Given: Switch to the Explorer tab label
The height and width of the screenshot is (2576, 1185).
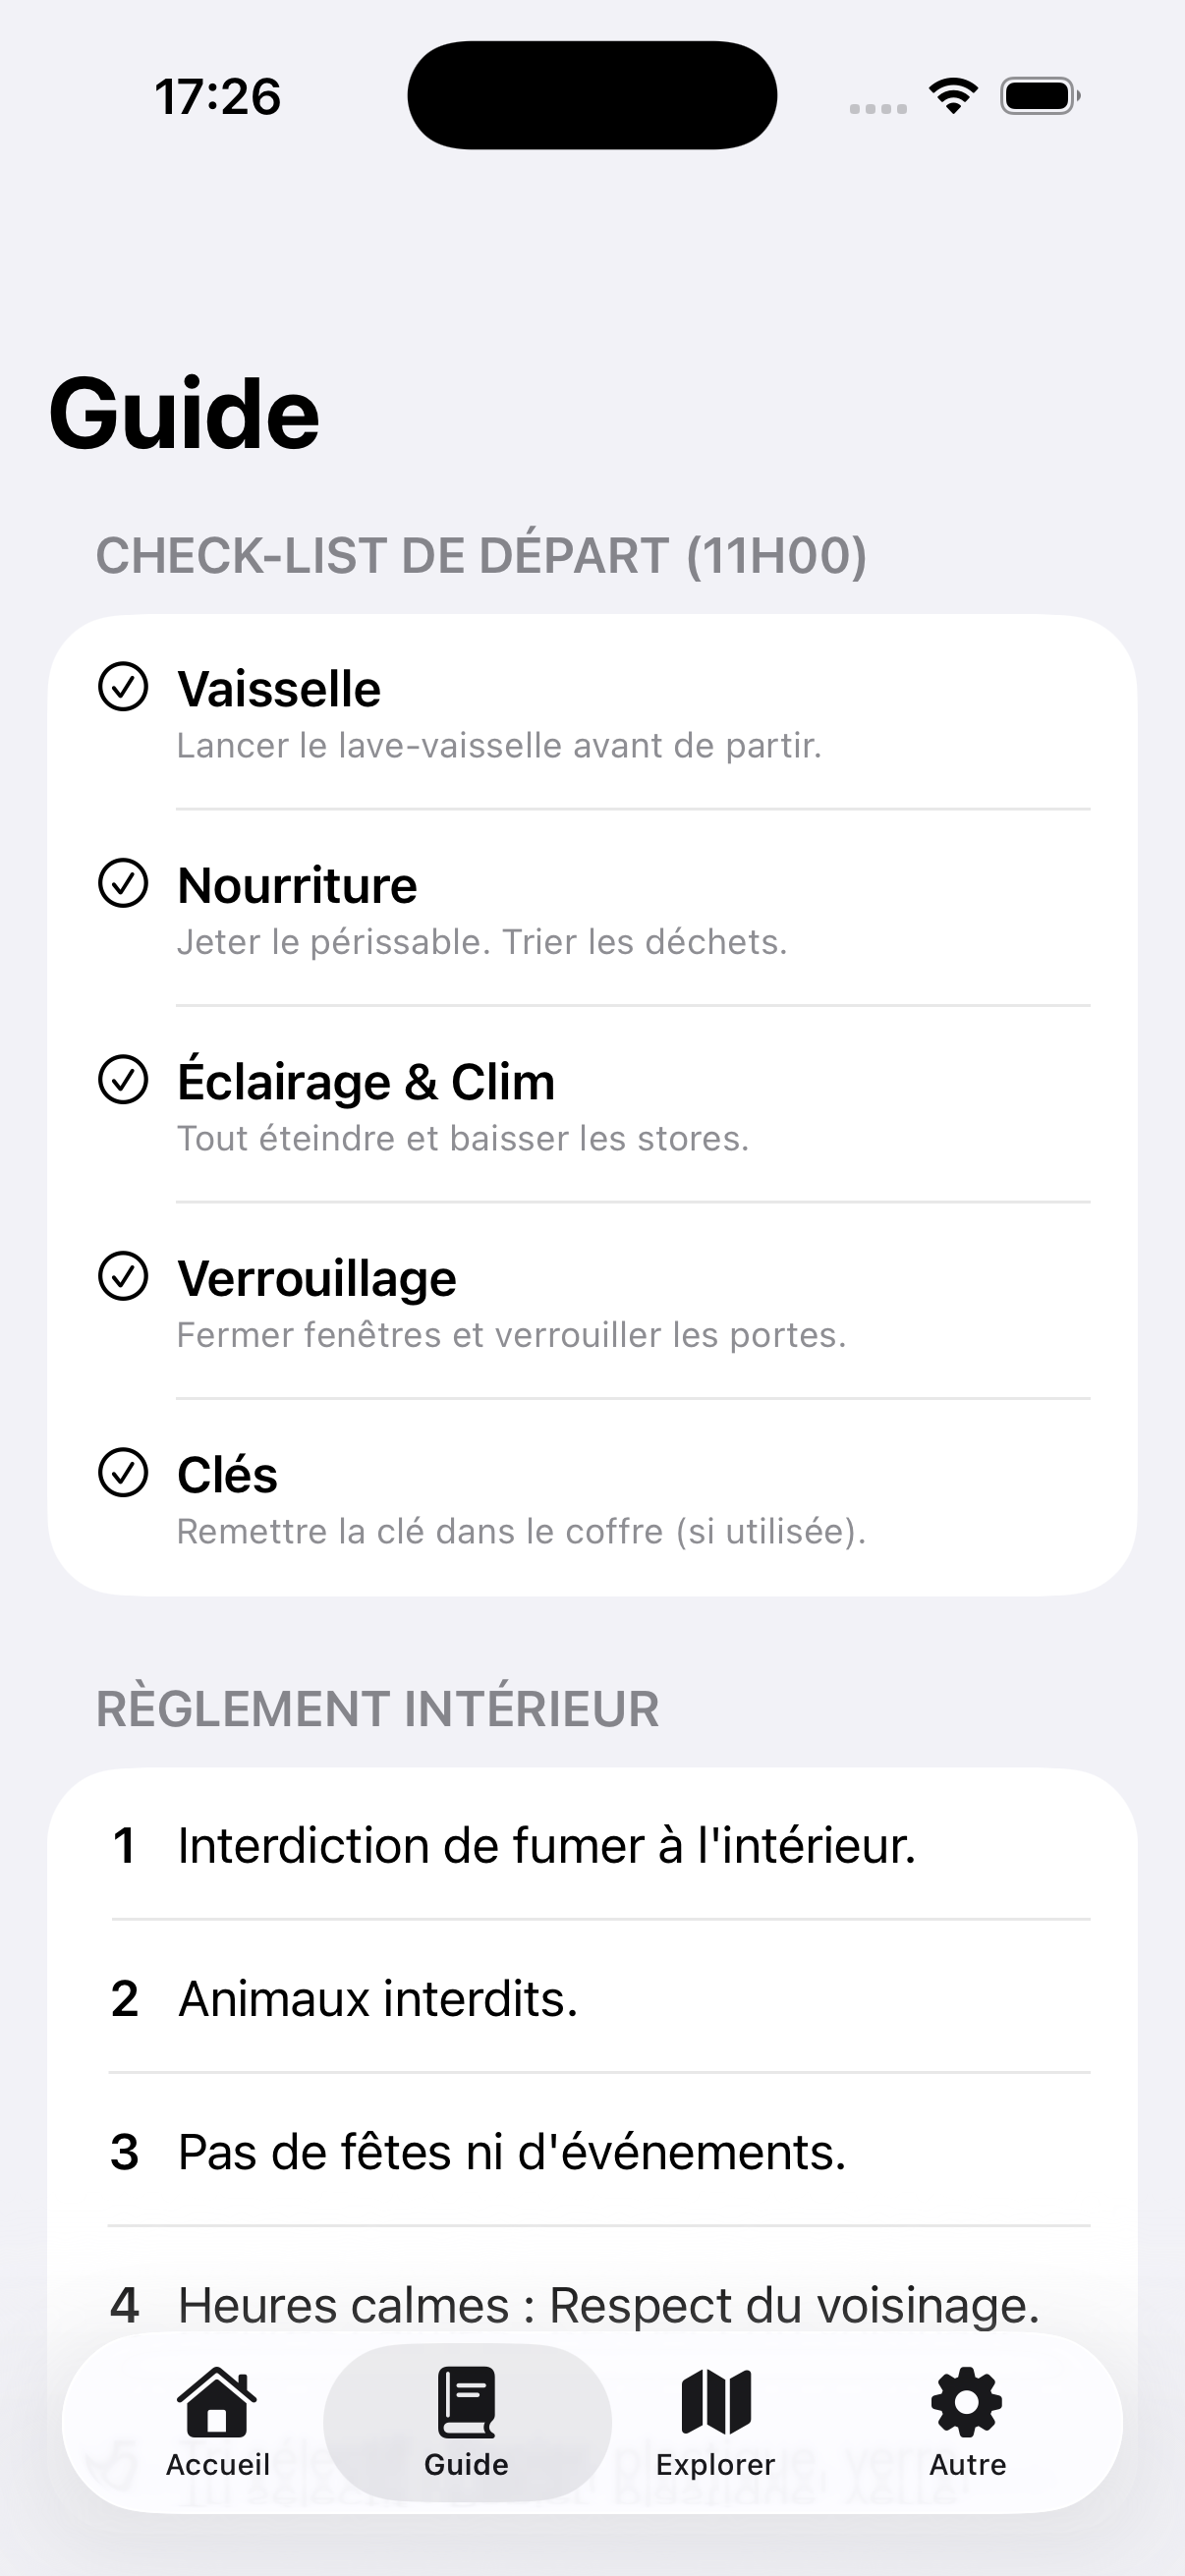Looking at the screenshot, I should [x=715, y=2465].
